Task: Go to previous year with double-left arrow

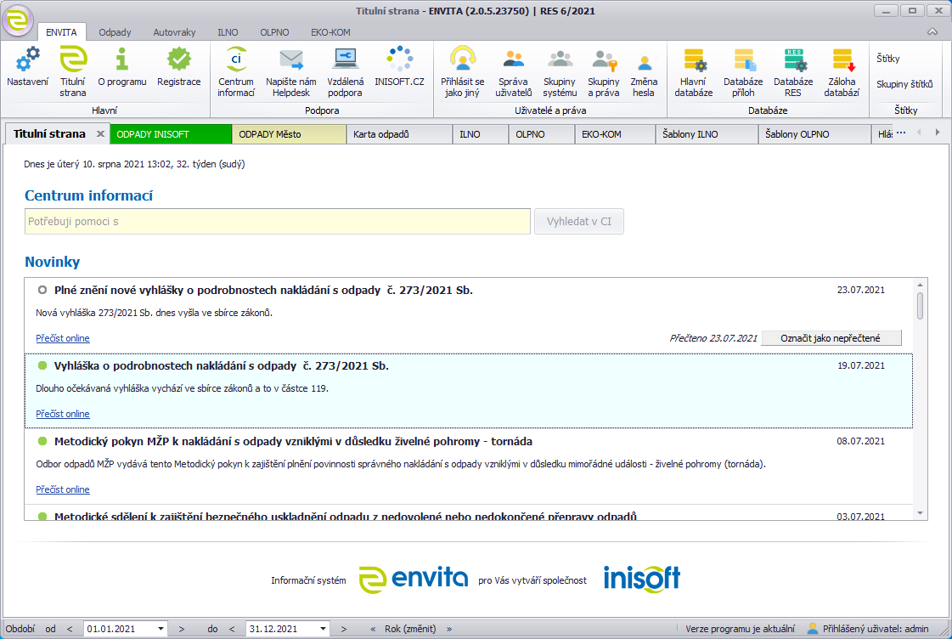Action: tap(373, 629)
